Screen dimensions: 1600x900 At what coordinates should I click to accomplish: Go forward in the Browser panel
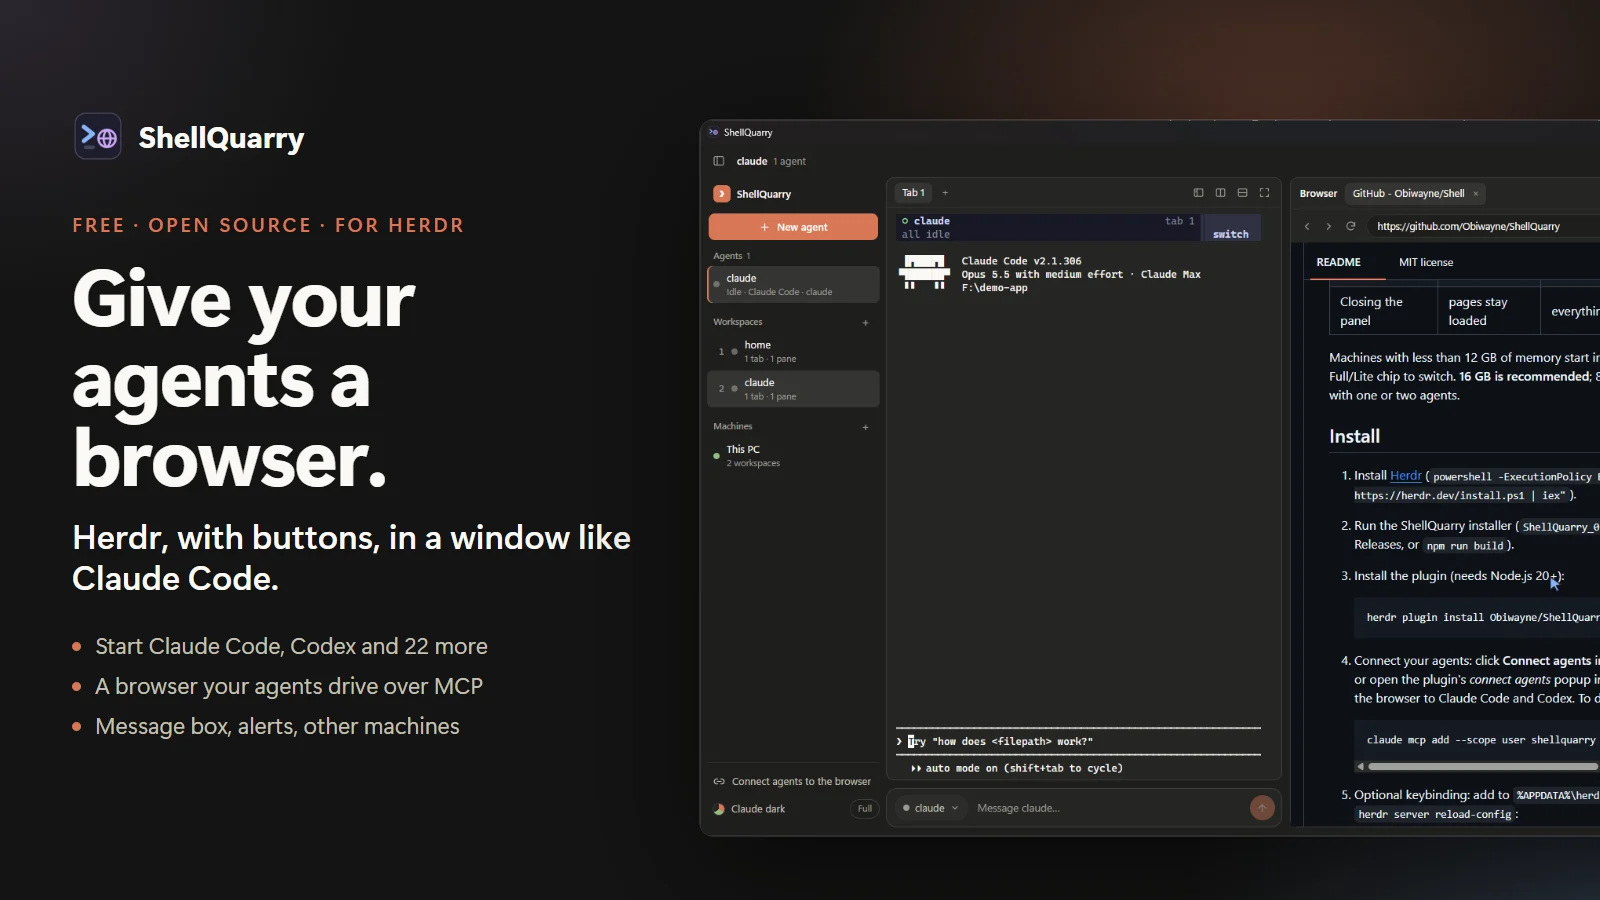1328,226
